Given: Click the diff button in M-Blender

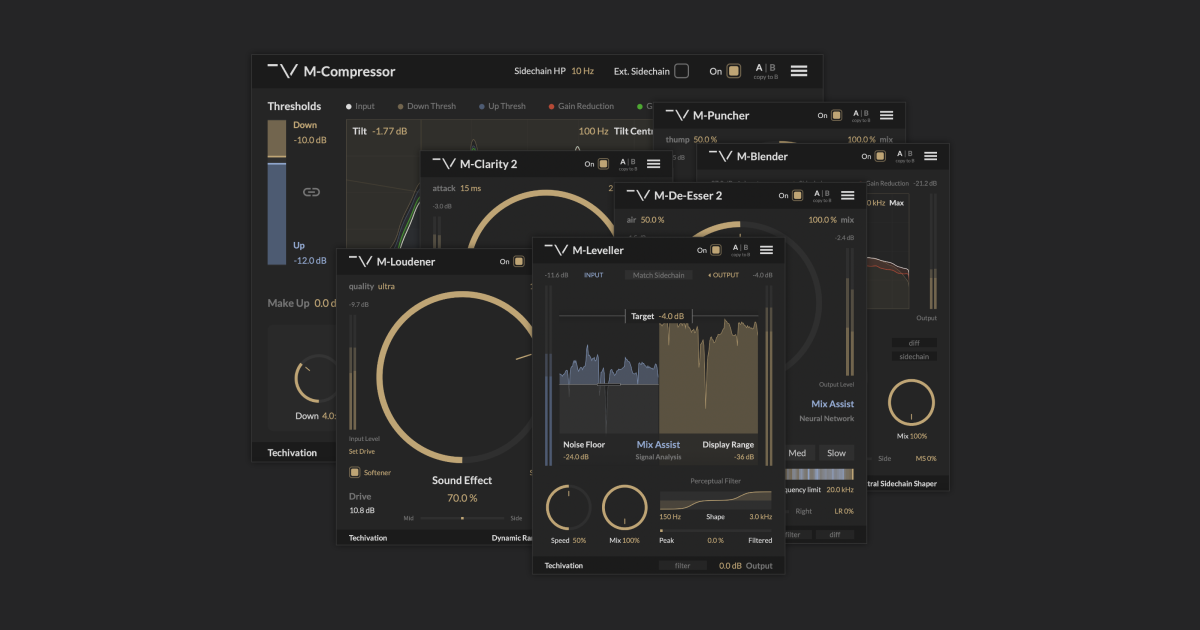Looking at the screenshot, I should click(x=914, y=343).
